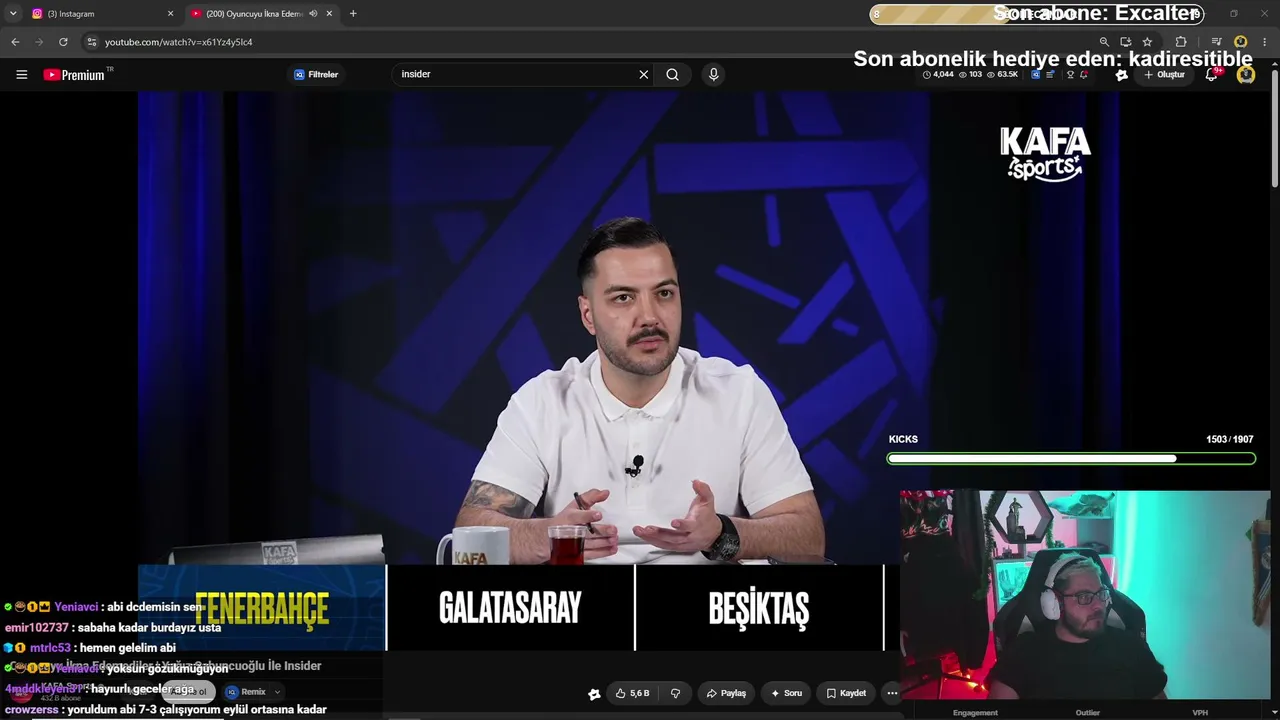The width and height of the screenshot is (1280, 720).
Task: Bookmark this page with the star
Action: coord(1147,42)
